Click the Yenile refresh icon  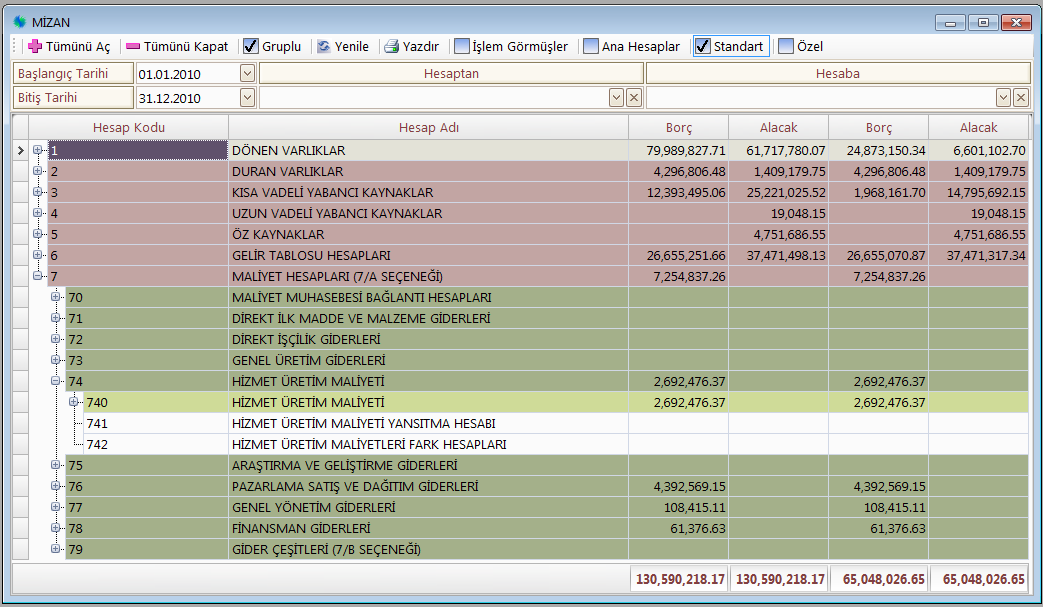tap(324, 46)
